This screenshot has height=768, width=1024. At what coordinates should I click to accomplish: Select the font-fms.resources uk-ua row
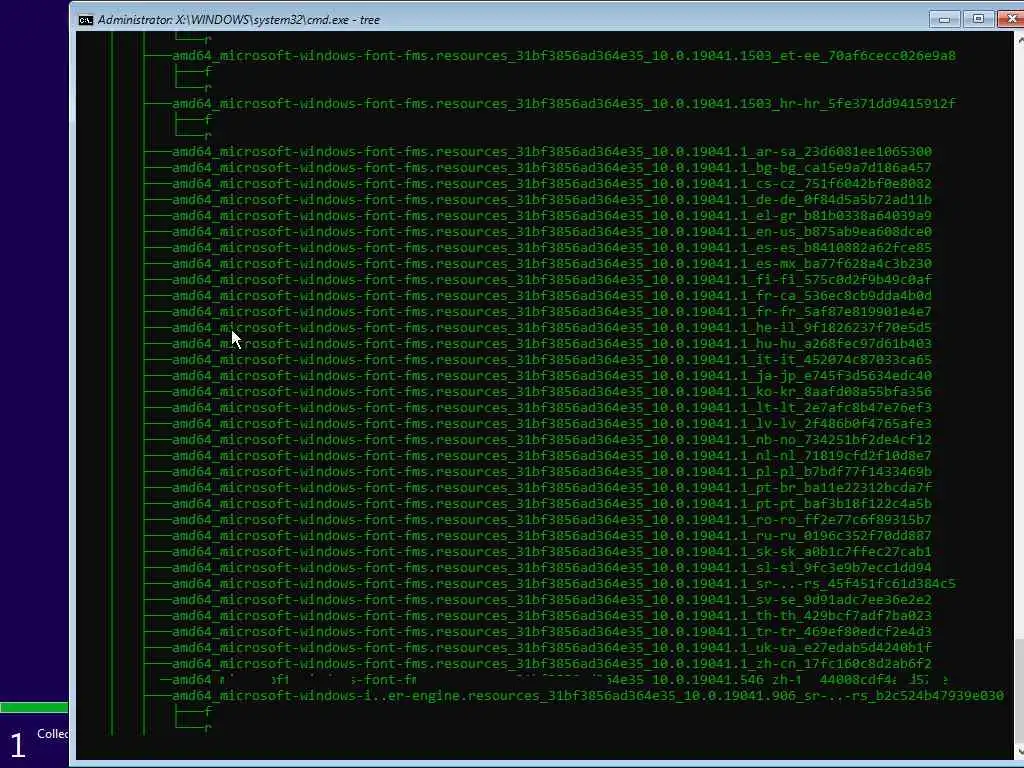(552, 647)
